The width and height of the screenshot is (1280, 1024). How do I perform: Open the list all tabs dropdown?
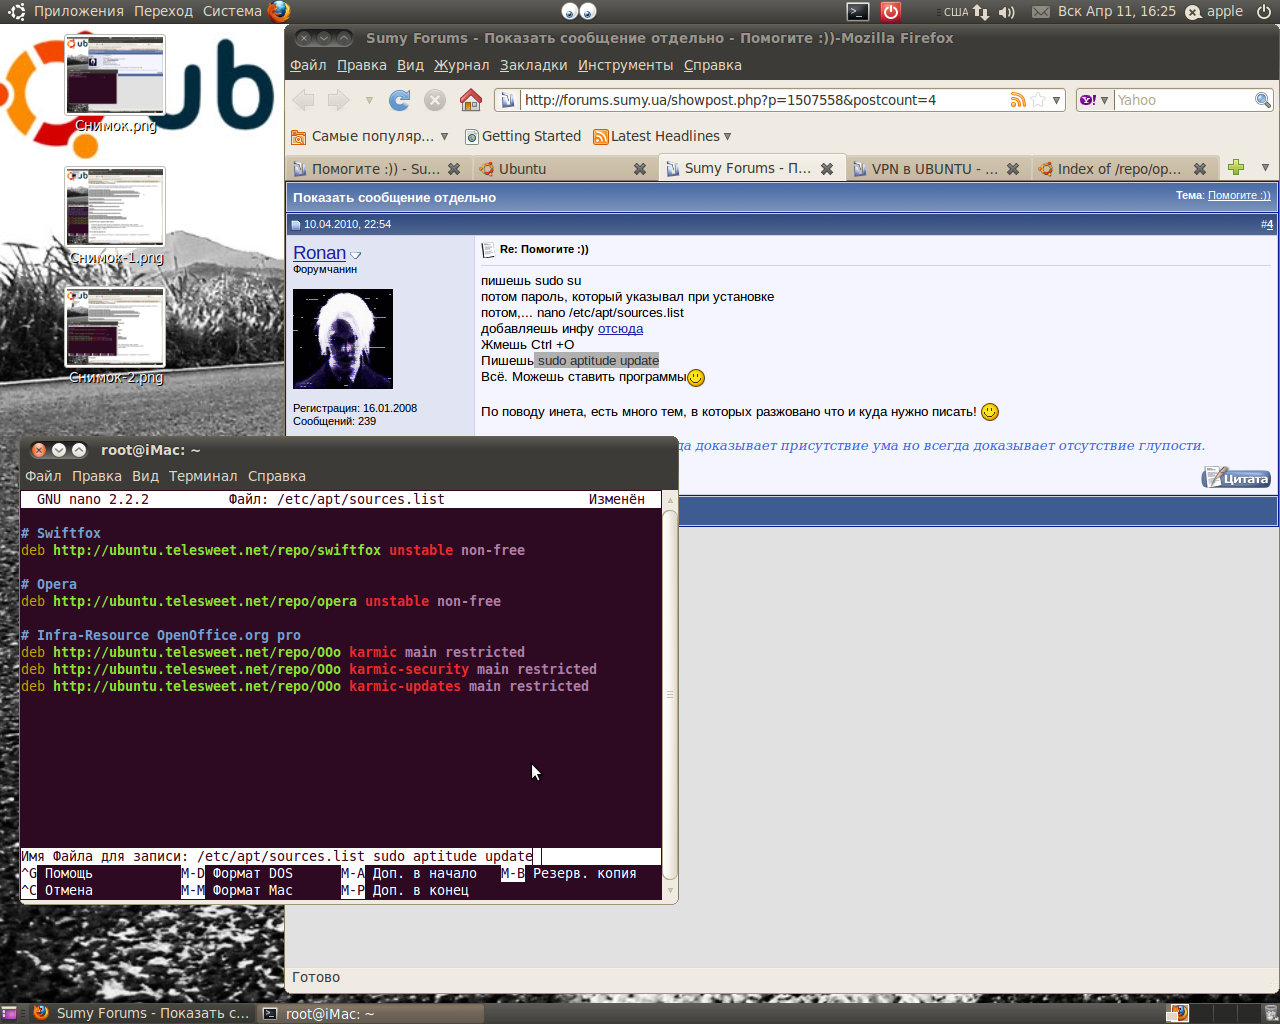[1265, 167]
